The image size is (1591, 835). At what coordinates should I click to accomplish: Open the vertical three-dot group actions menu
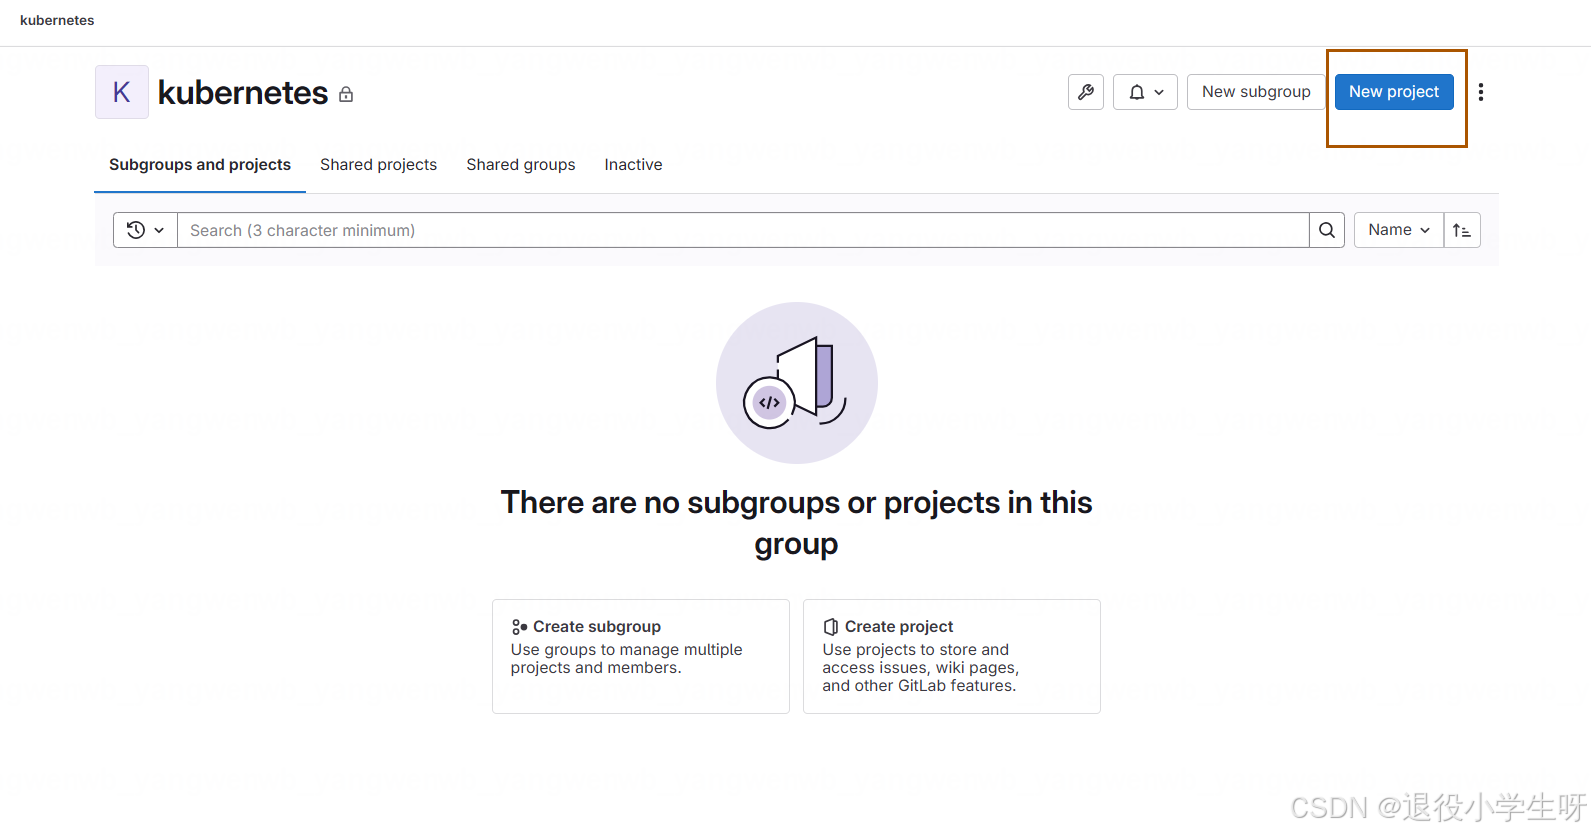pyautogui.click(x=1481, y=92)
